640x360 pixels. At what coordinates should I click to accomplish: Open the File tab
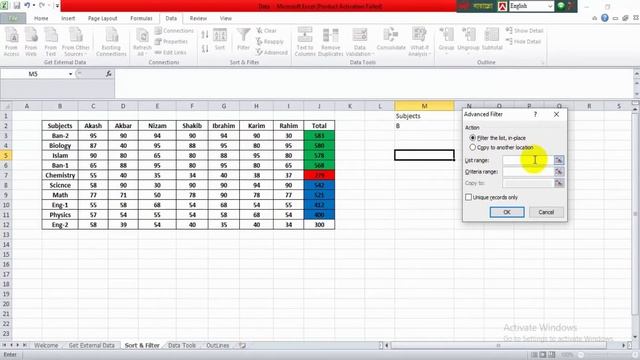13,18
